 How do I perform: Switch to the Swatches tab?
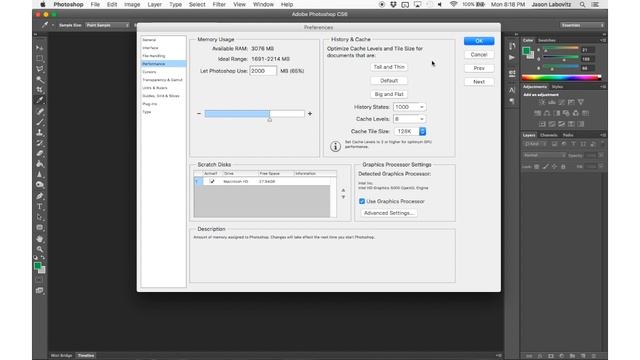point(547,40)
